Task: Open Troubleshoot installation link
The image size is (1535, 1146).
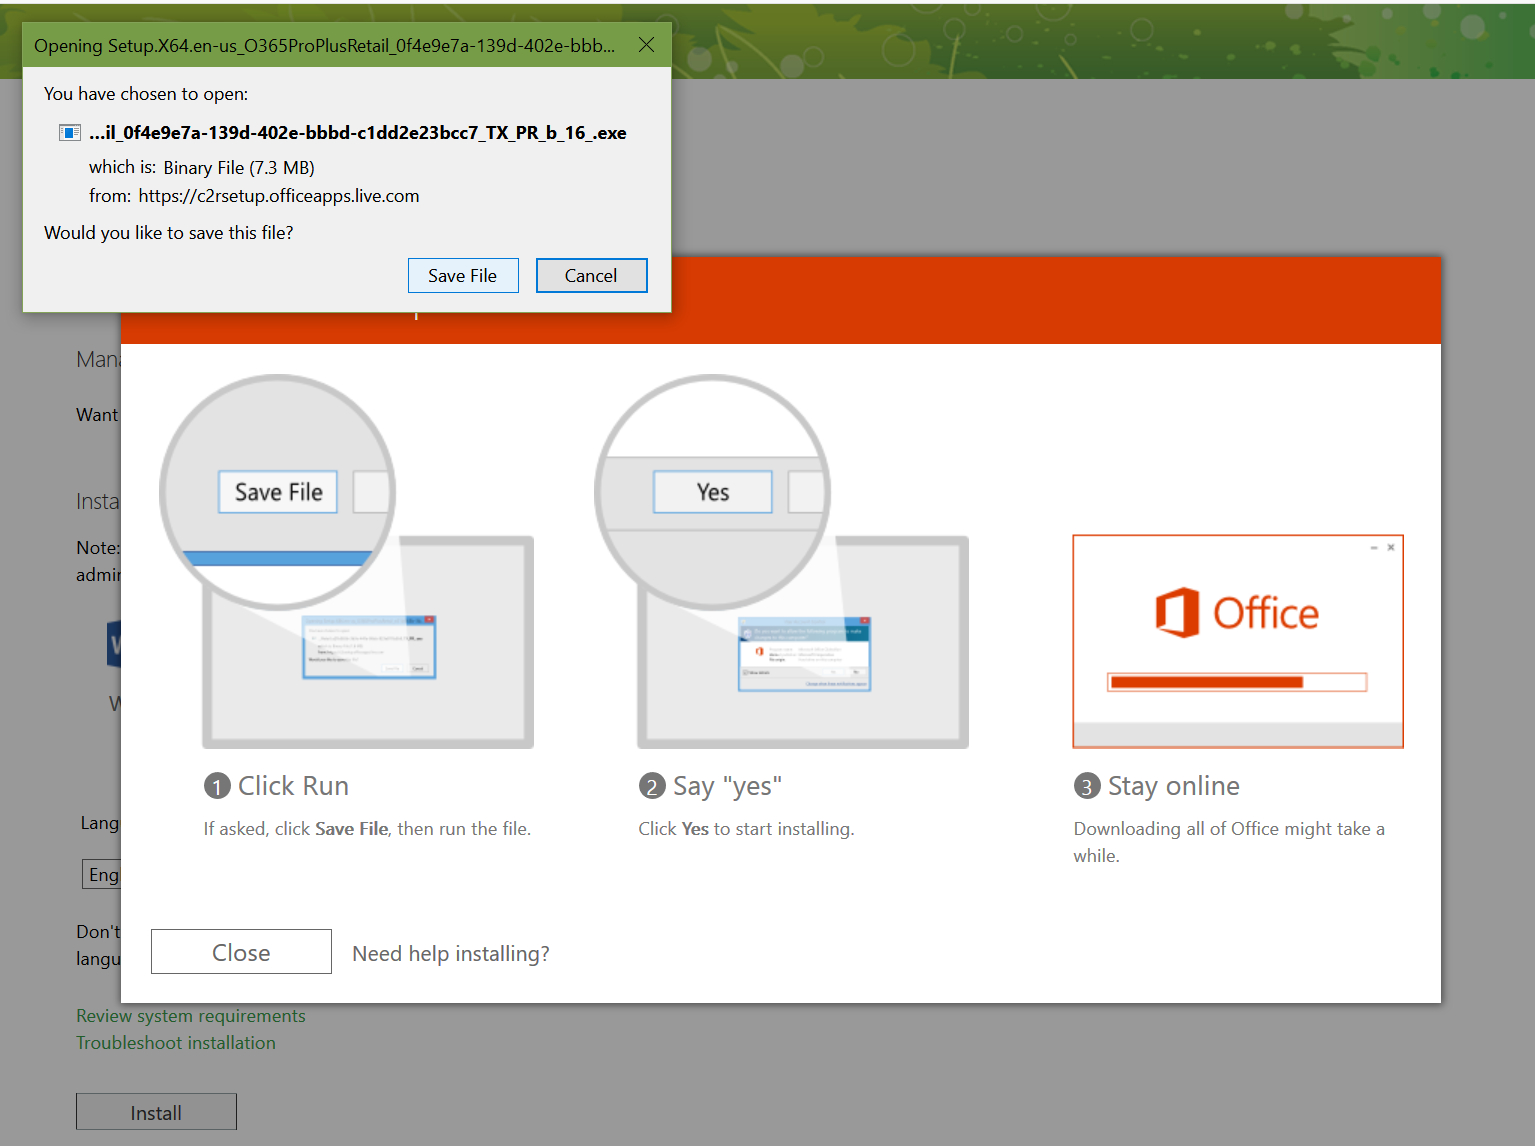Action: click(x=176, y=1043)
